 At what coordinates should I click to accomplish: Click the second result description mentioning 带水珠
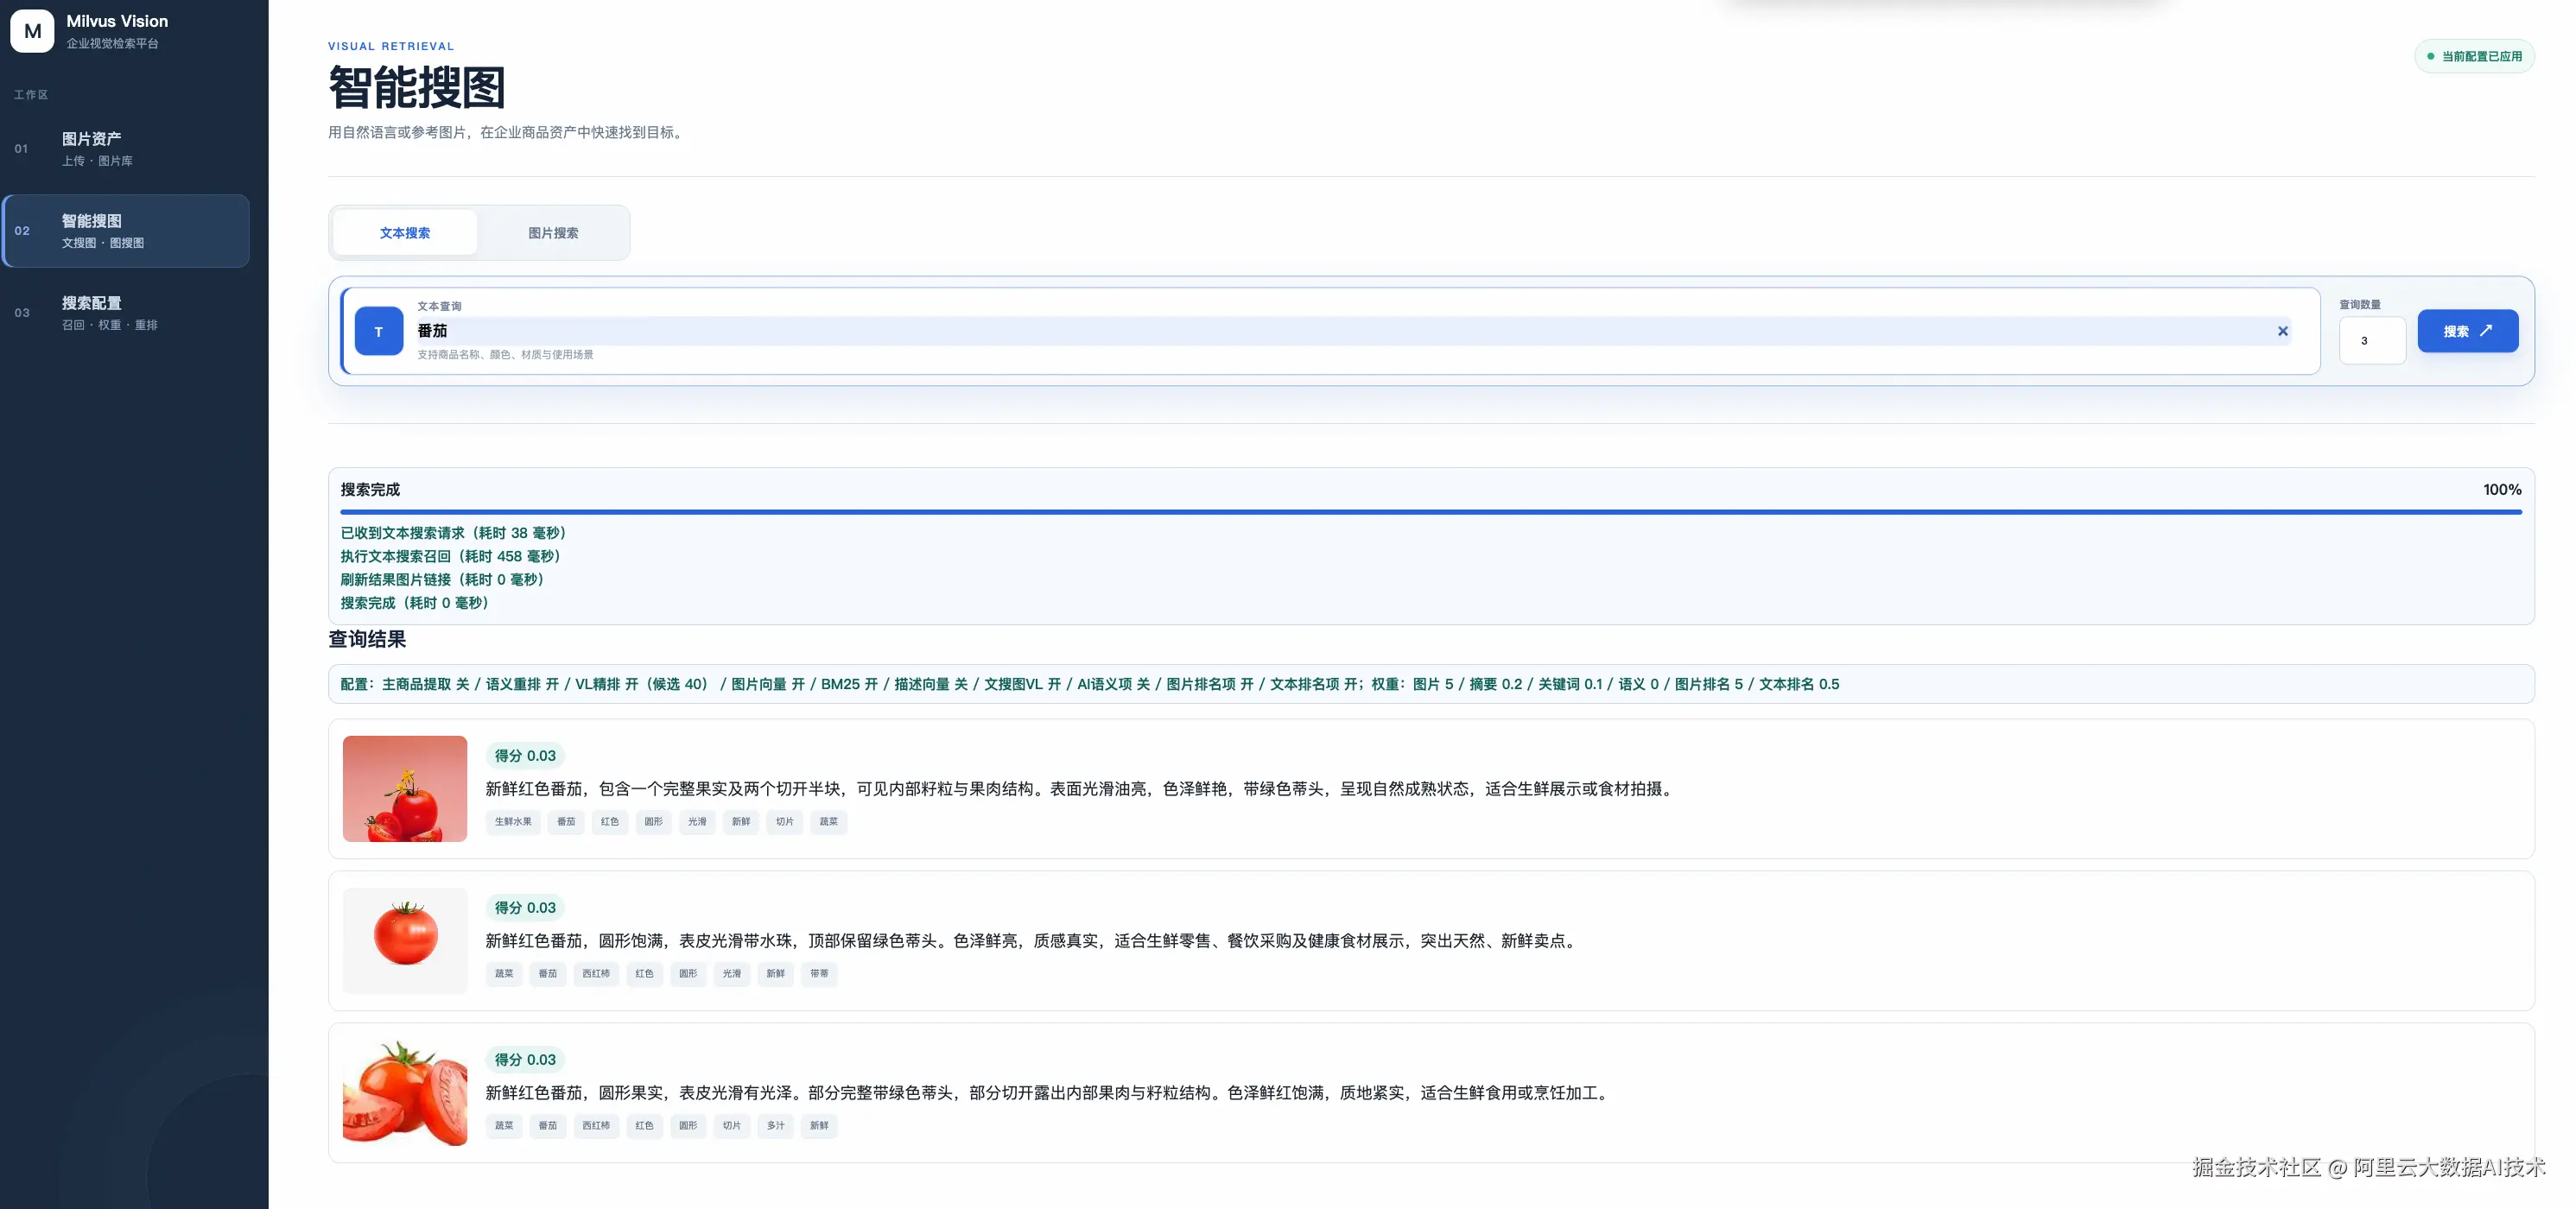[x=1033, y=941]
